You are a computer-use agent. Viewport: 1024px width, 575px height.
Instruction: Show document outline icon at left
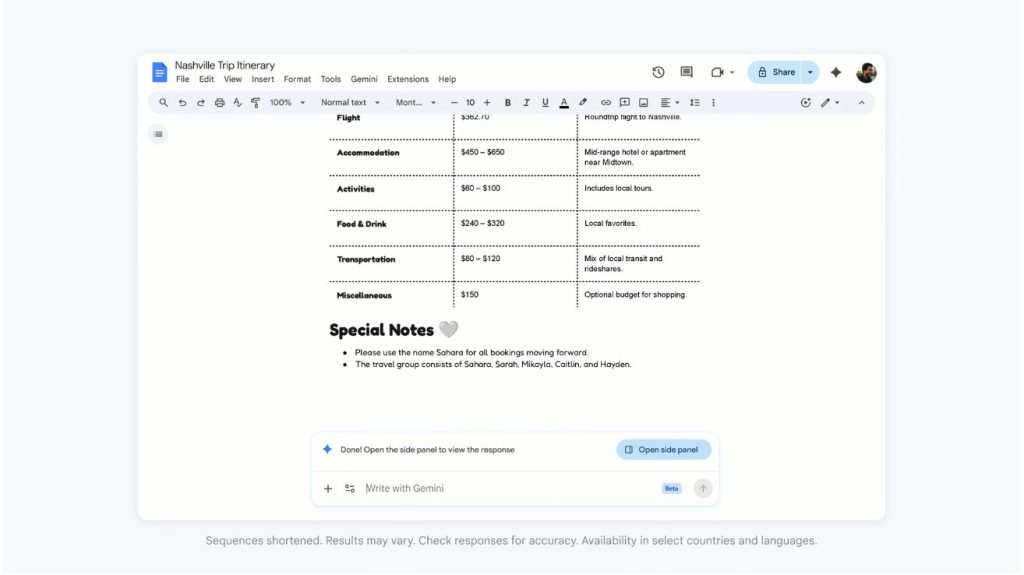click(158, 134)
